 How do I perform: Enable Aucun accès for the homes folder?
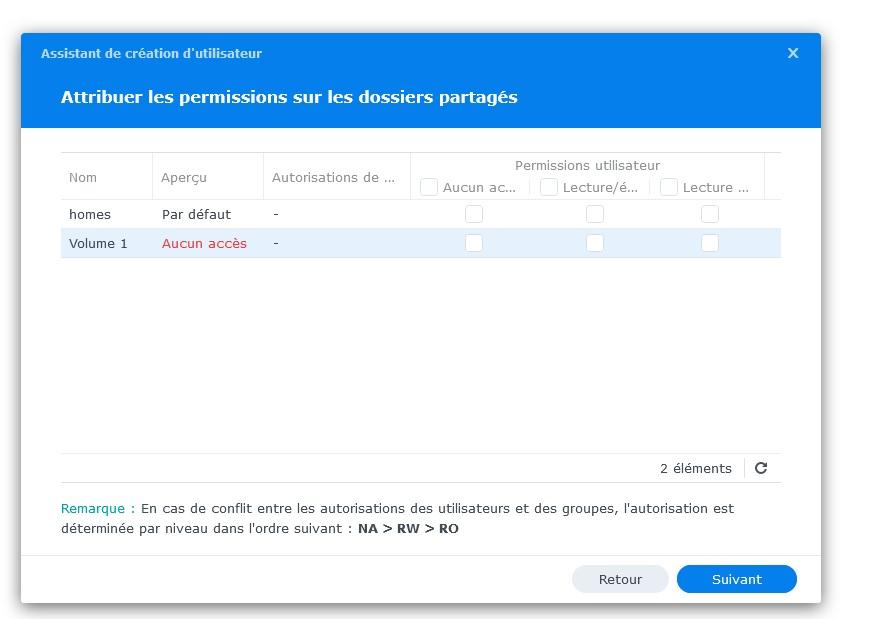coord(474,214)
